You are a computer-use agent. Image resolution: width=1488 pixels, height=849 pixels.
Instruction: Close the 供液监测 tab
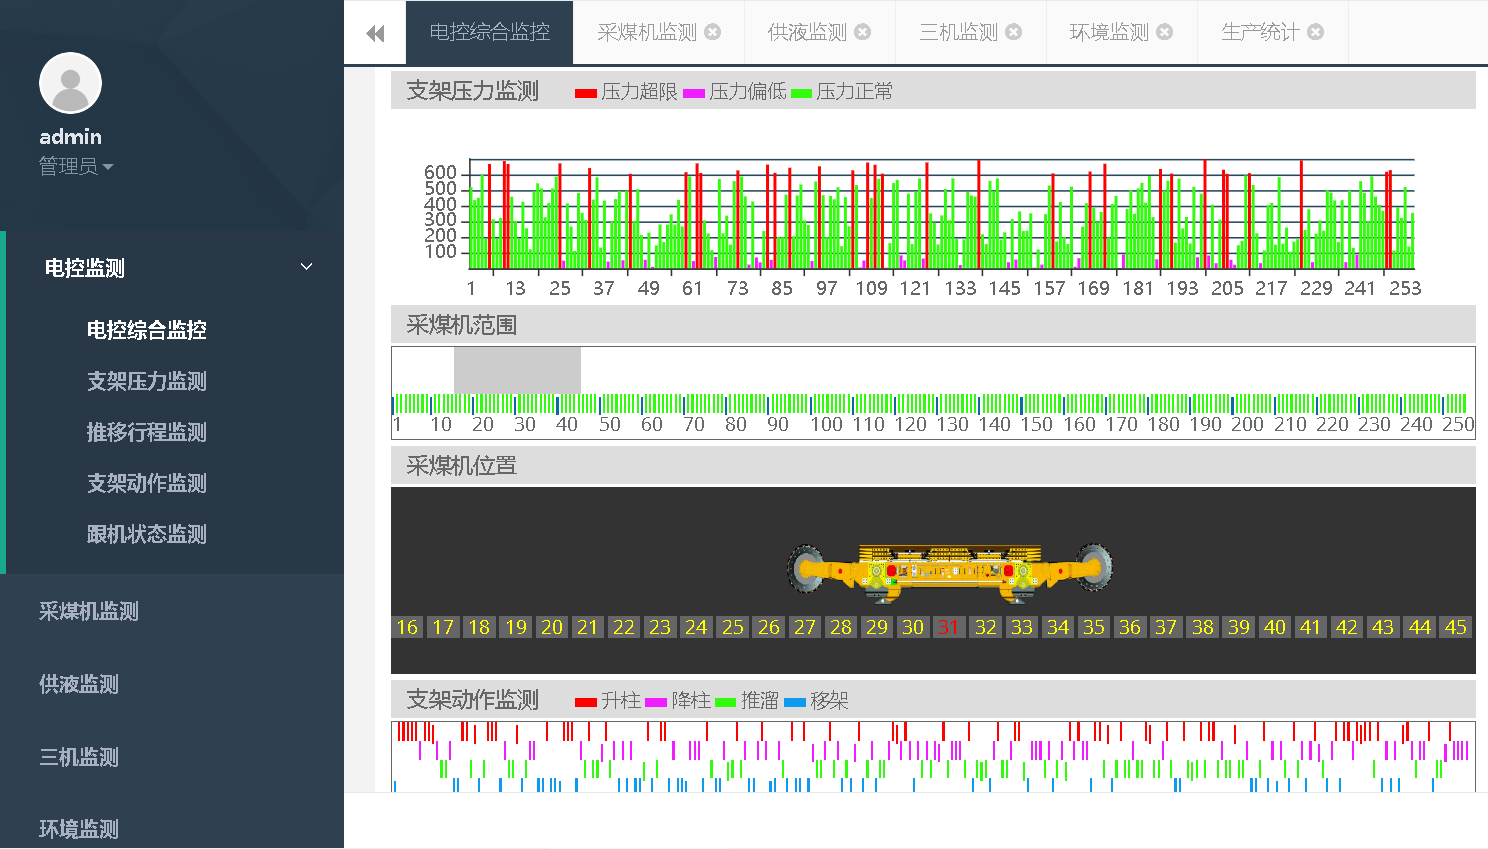(863, 32)
